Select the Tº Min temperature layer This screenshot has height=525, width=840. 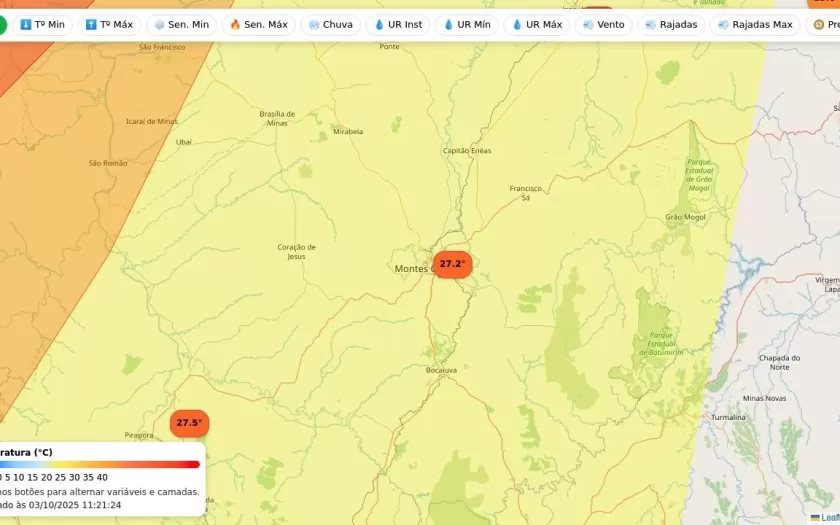coord(42,24)
